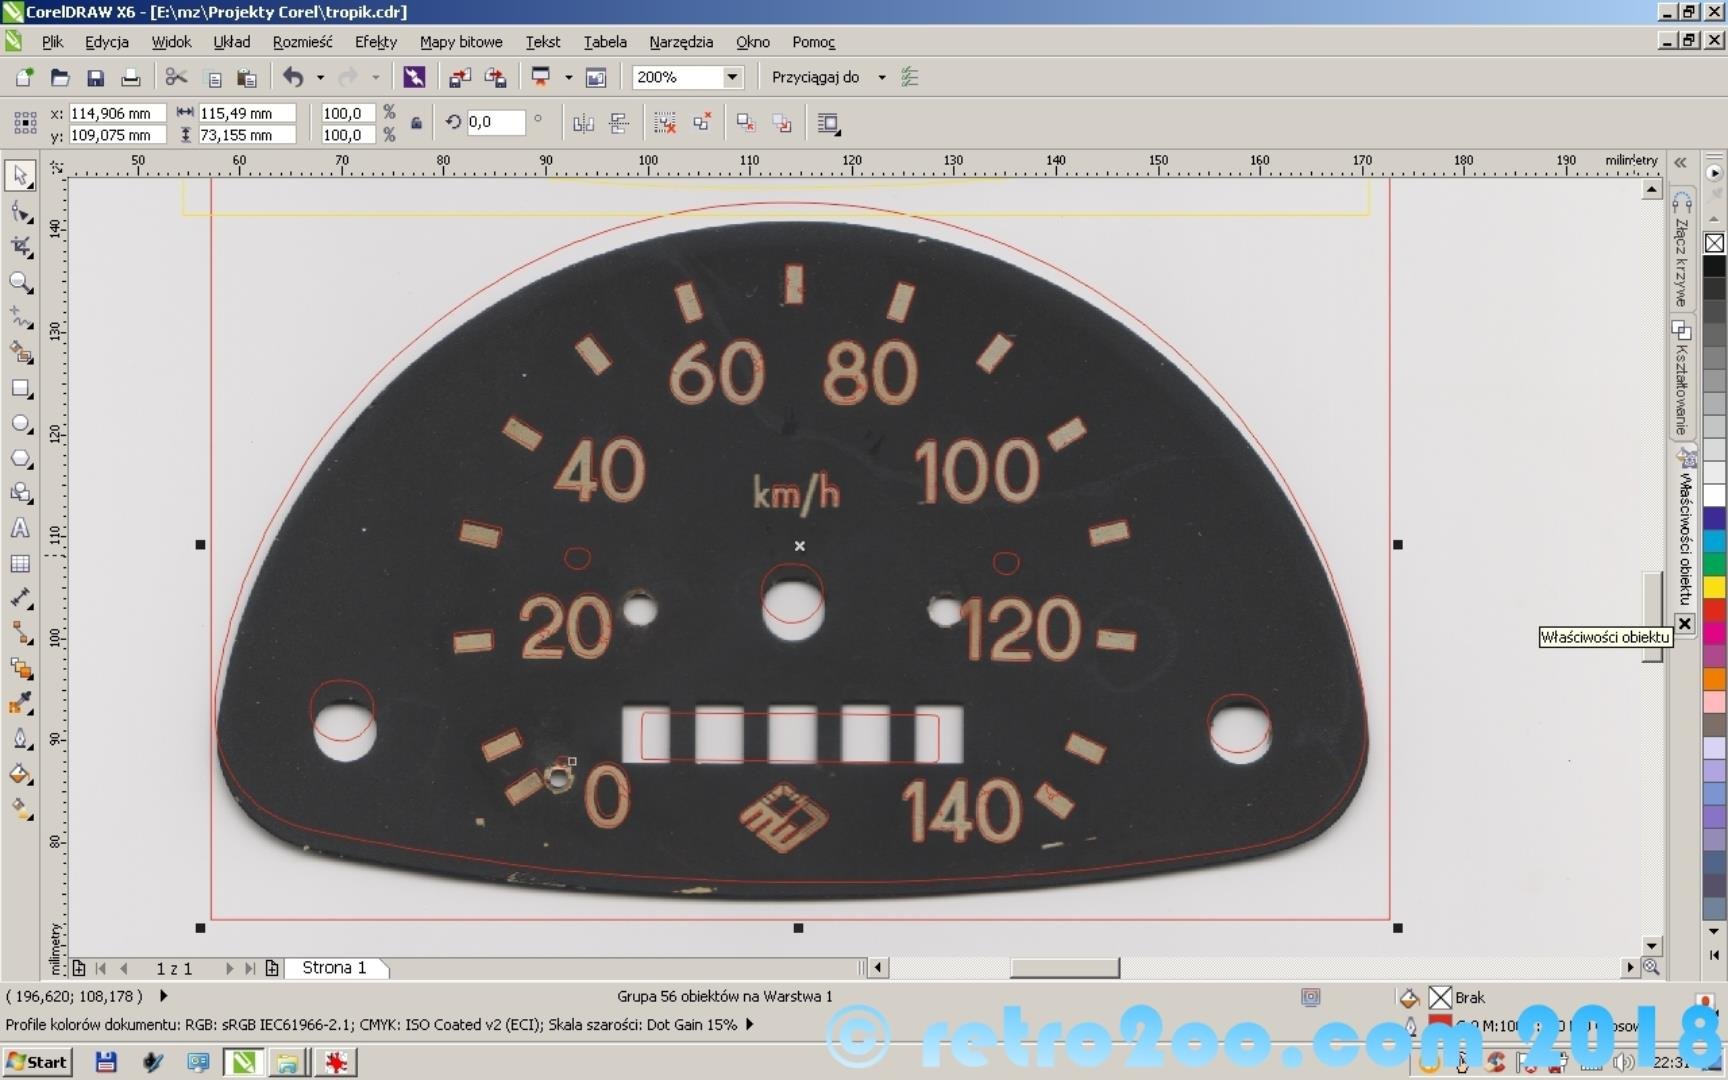Select the Ellipse tool
1728x1080 pixels.
click(x=20, y=424)
